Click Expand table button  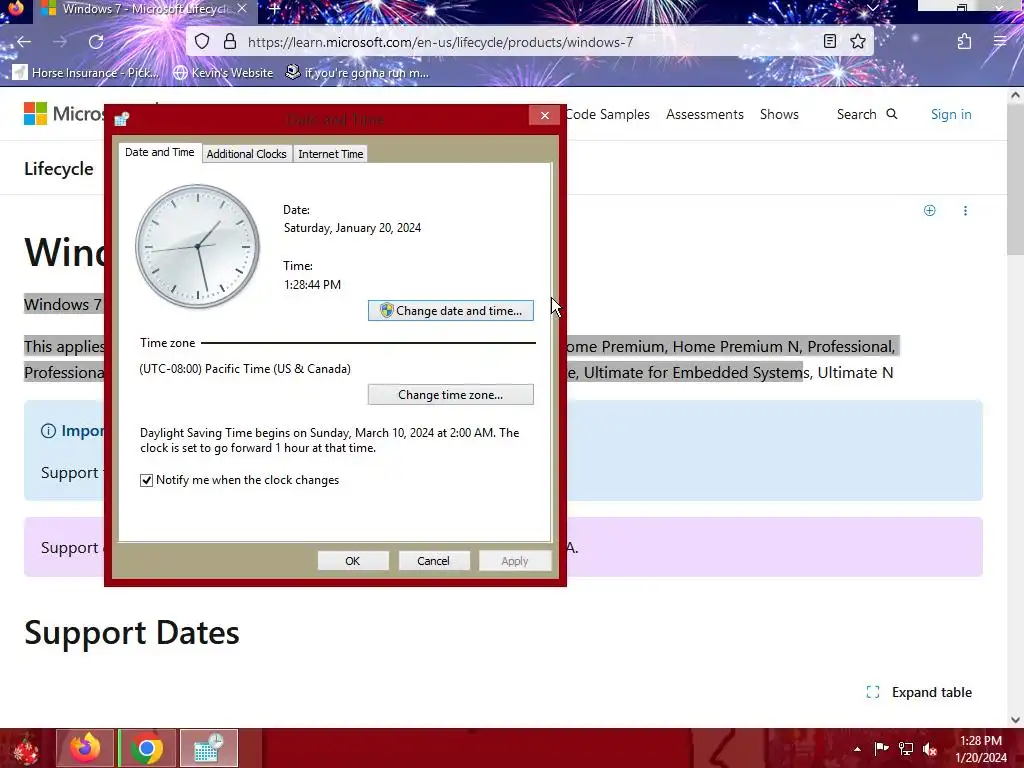919,692
